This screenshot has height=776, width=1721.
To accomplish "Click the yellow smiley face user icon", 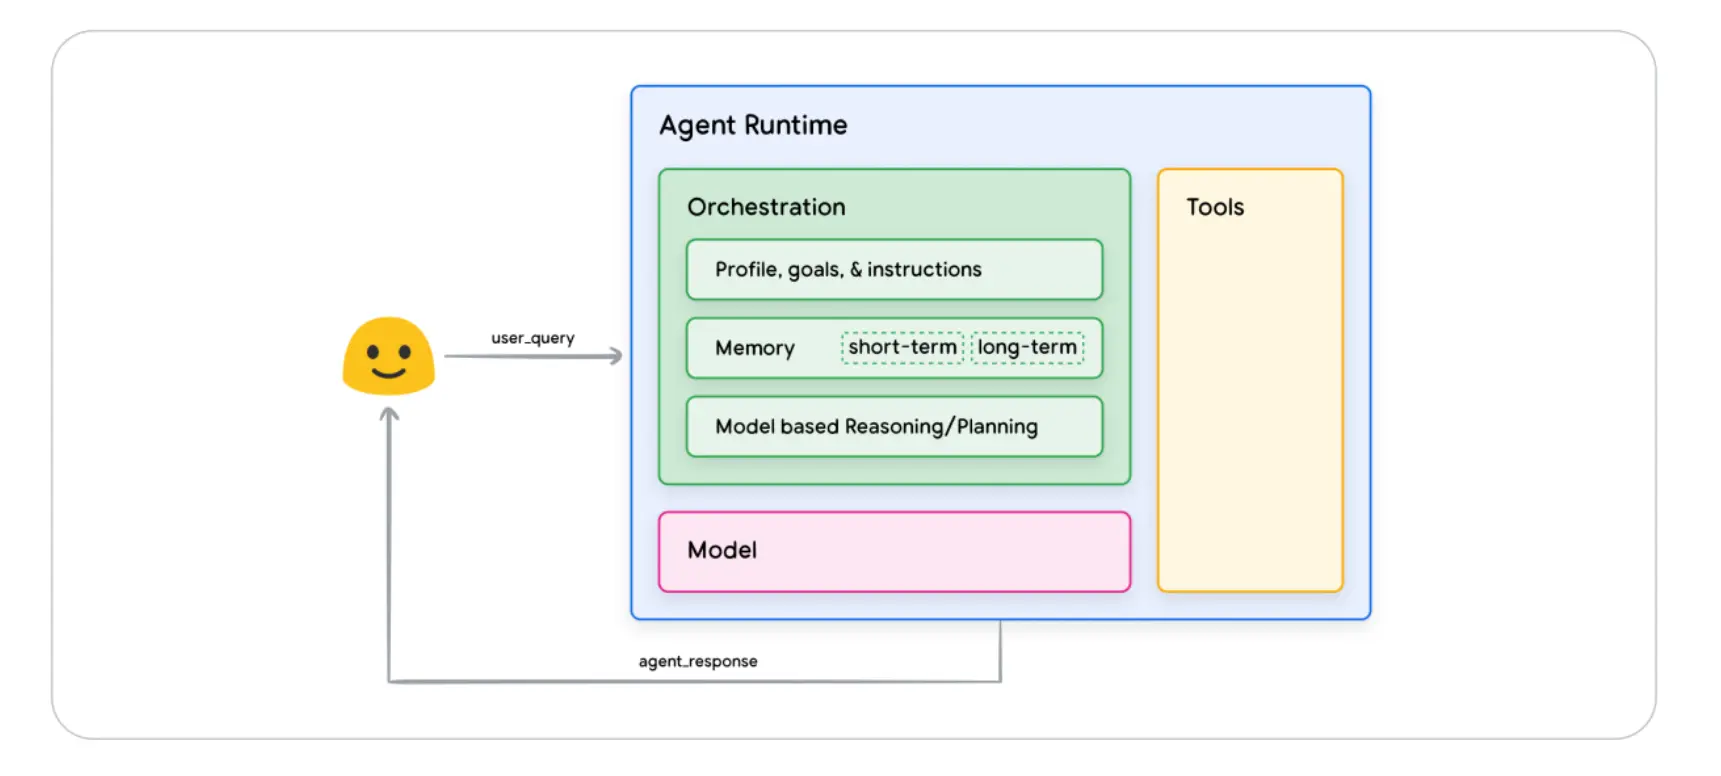I will tap(388, 356).
